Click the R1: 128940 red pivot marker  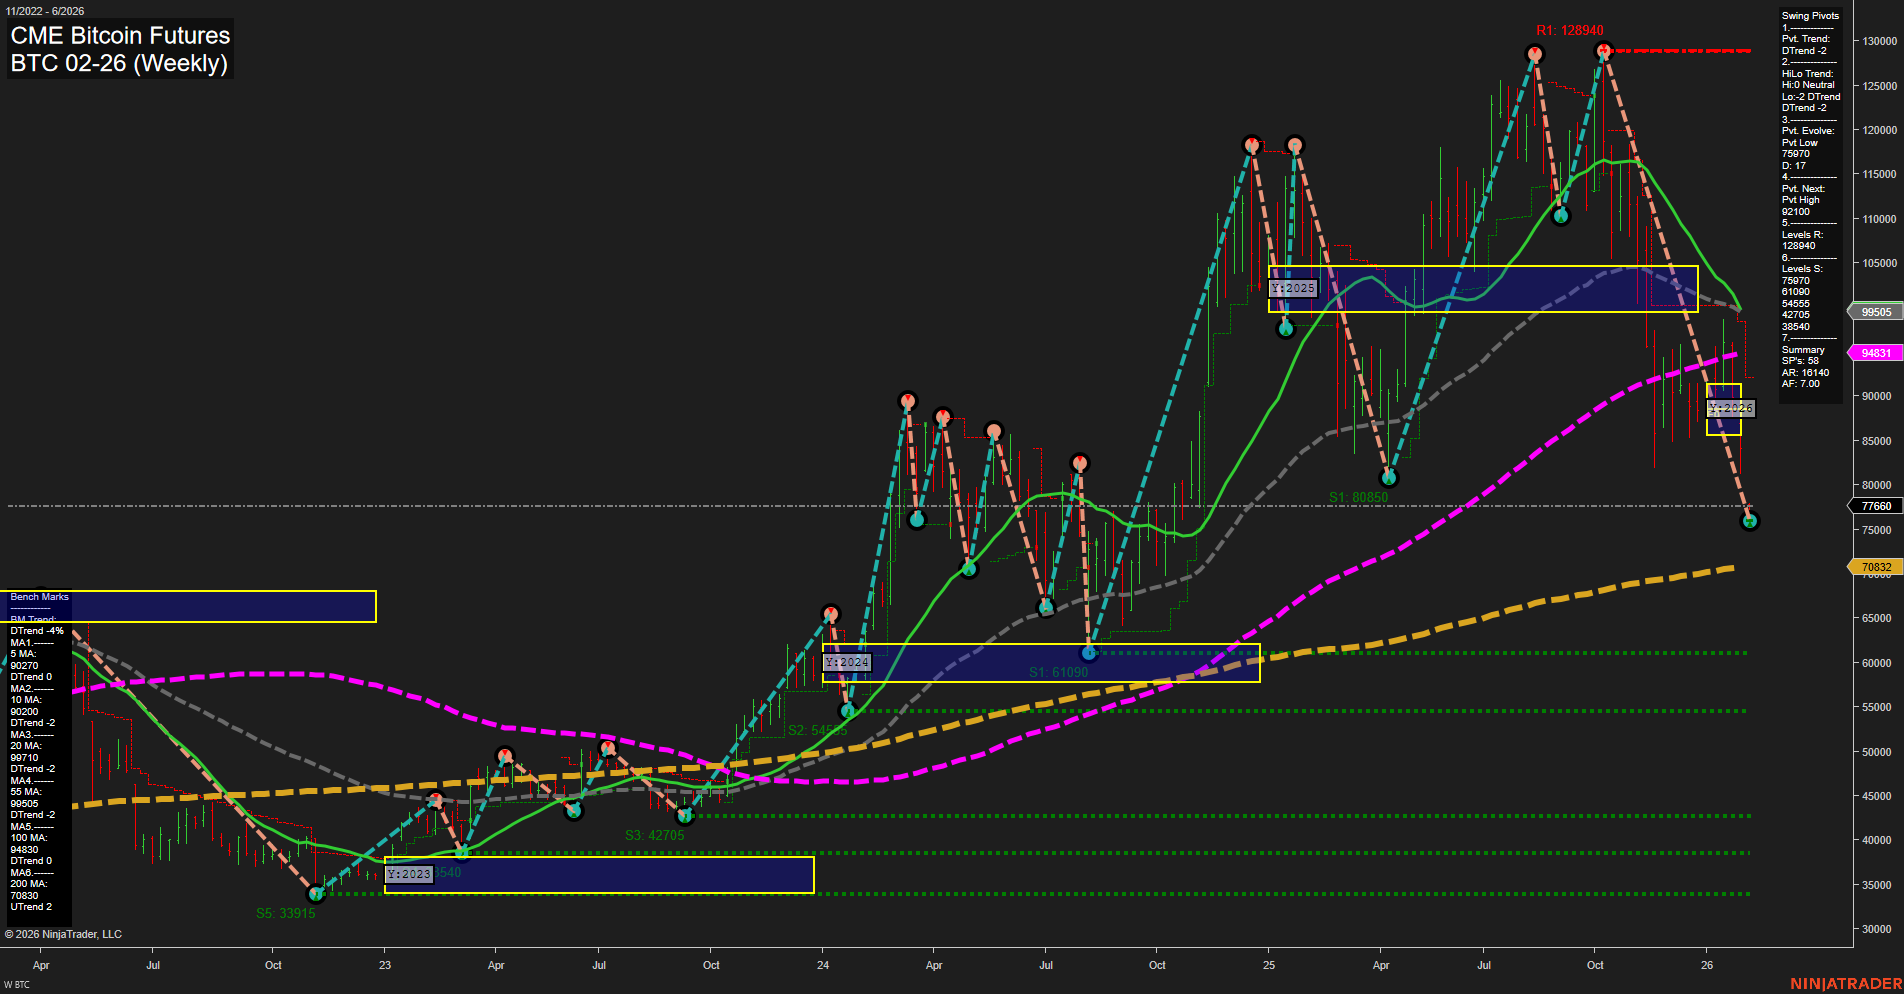(1604, 48)
